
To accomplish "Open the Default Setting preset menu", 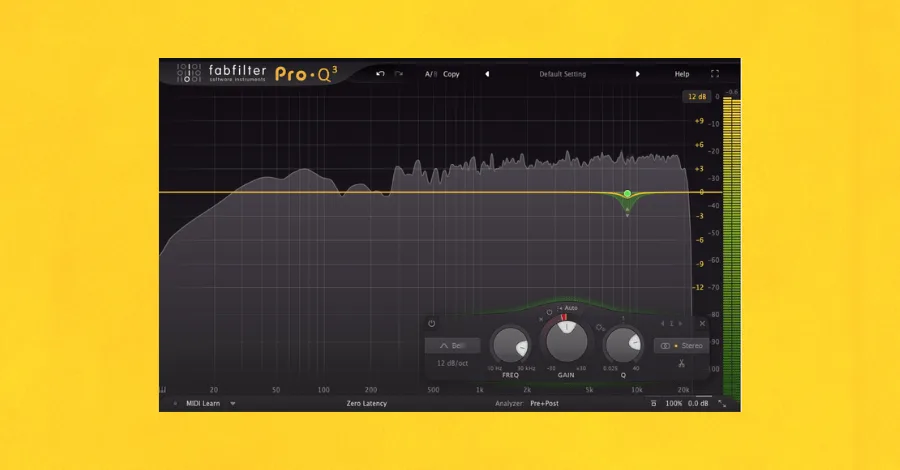I will point(562,74).
